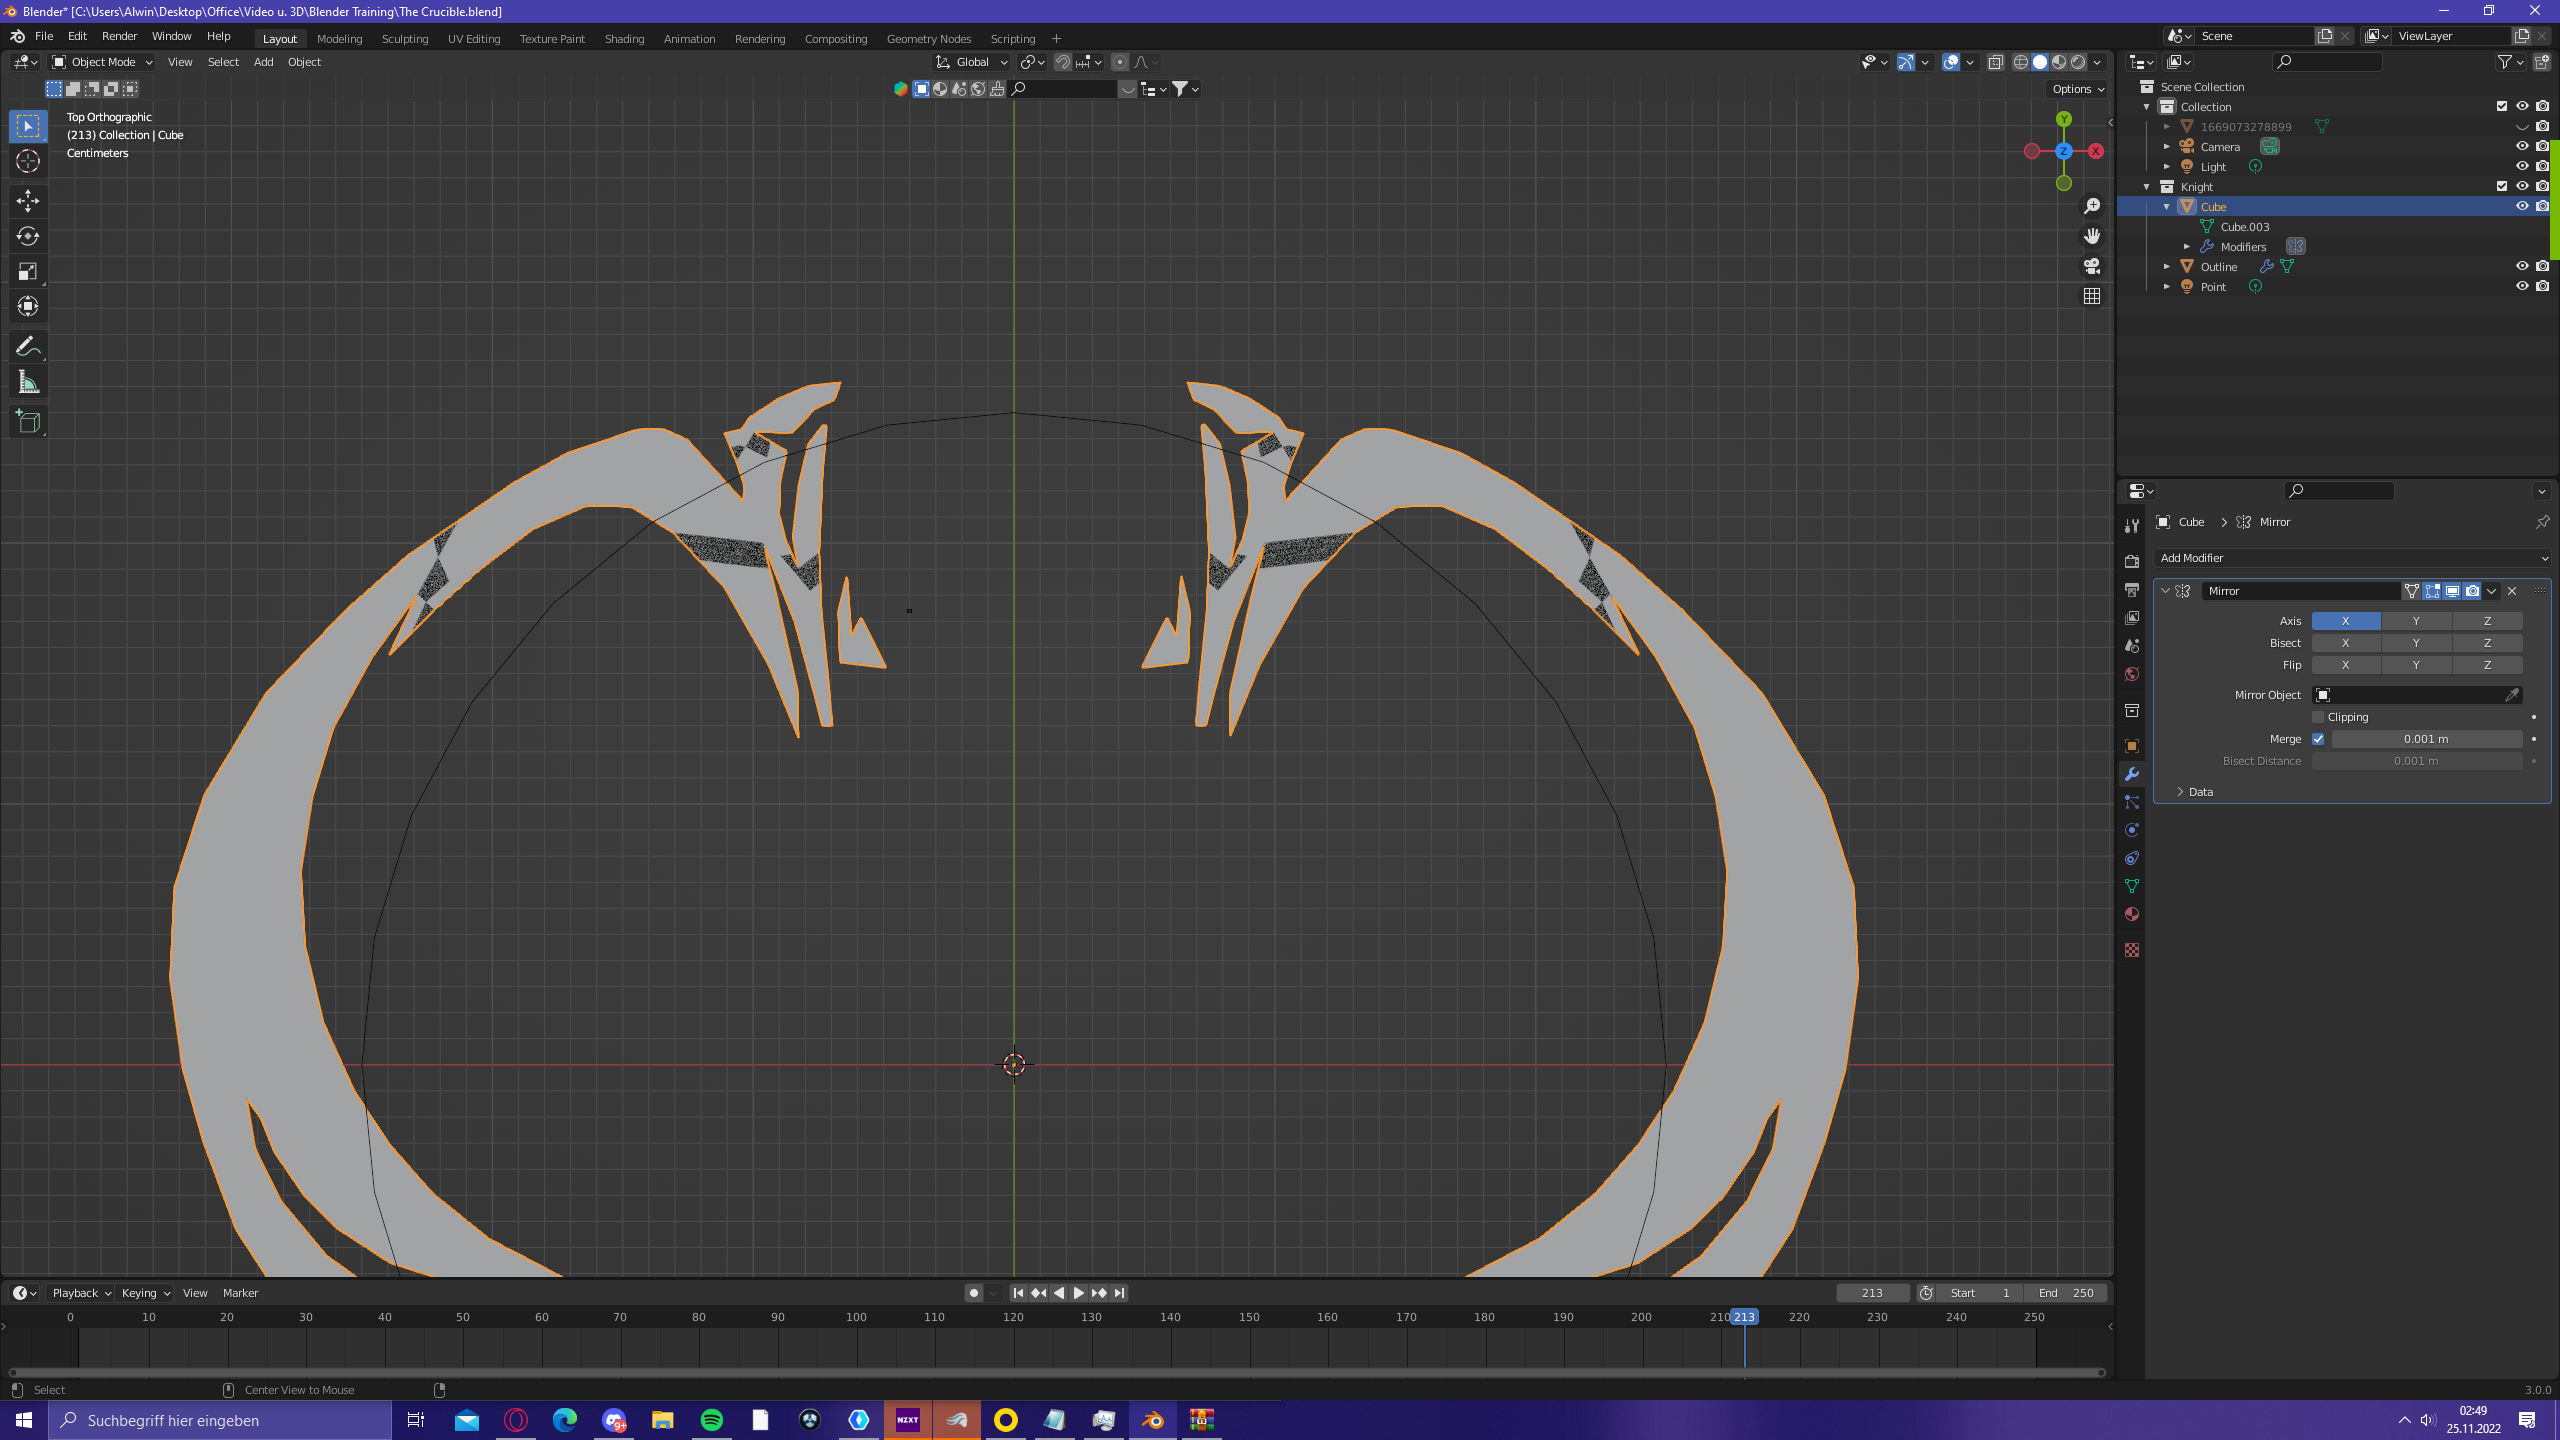Screen dimensions: 2560x1440
Task: Click frame 100 on the timeline
Action: coord(856,1317)
